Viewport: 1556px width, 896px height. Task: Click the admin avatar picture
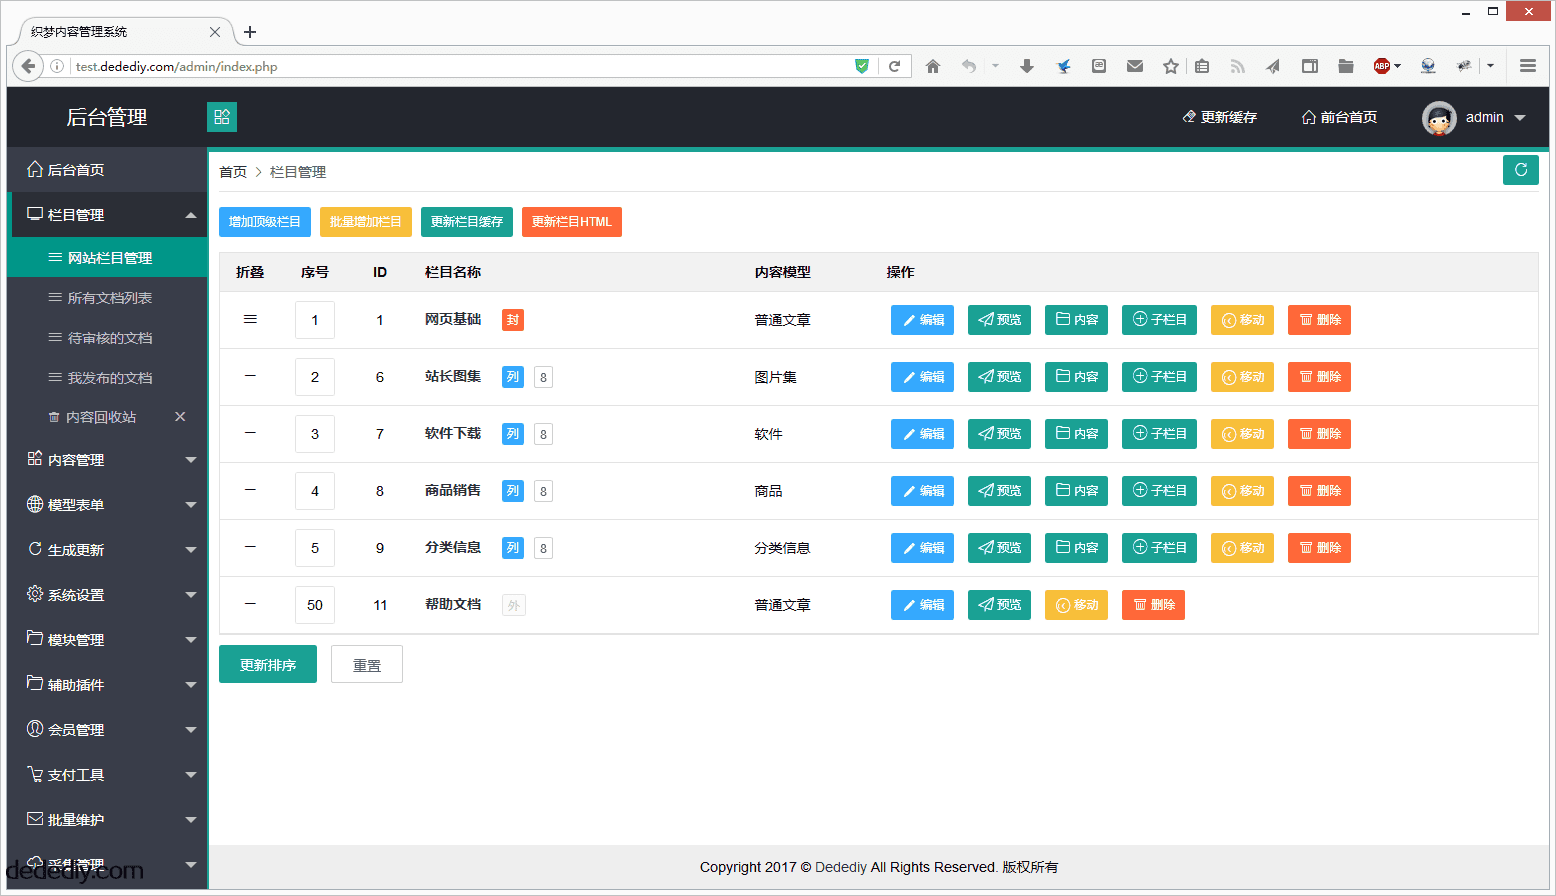[1439, 118]
